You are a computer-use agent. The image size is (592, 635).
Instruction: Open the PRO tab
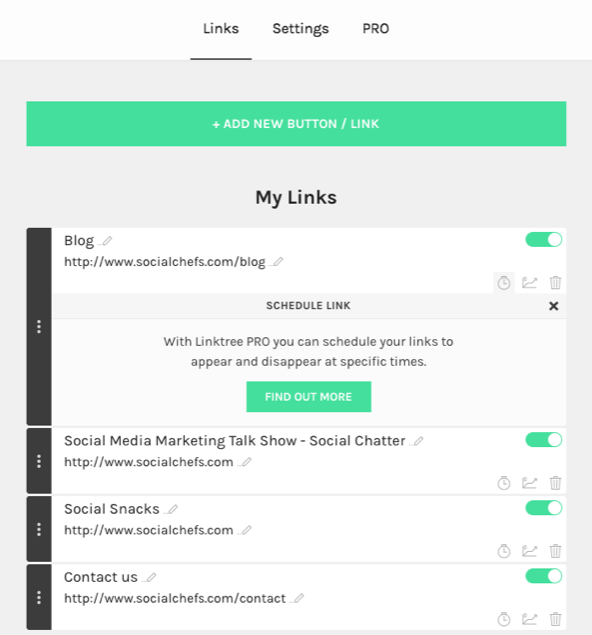click(x=376, y=29)
